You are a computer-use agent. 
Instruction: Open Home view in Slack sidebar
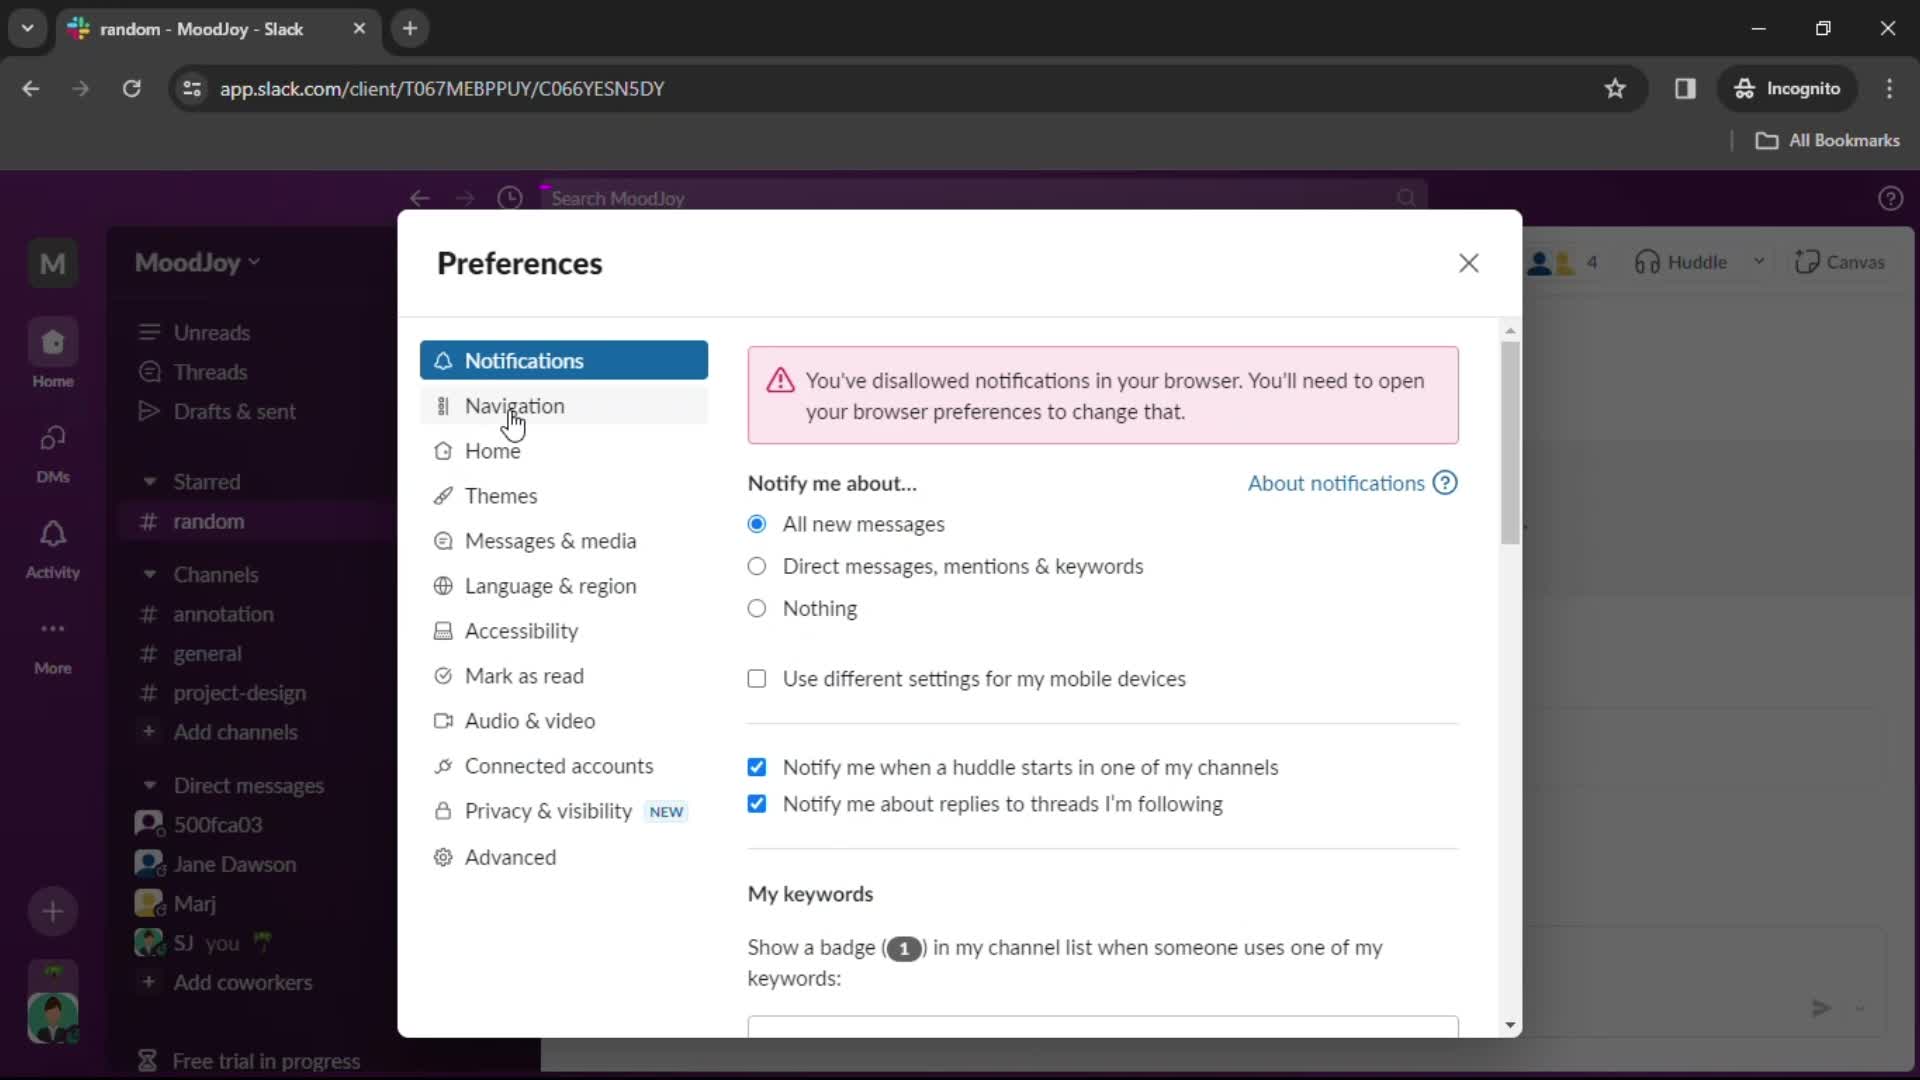click(53, 352)
